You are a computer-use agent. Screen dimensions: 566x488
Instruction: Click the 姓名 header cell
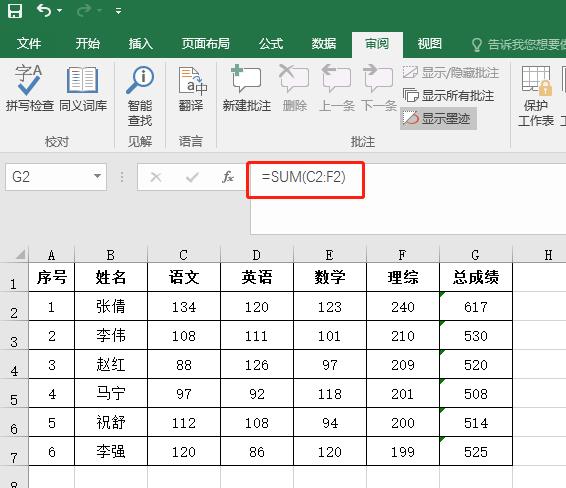(111, 277)
